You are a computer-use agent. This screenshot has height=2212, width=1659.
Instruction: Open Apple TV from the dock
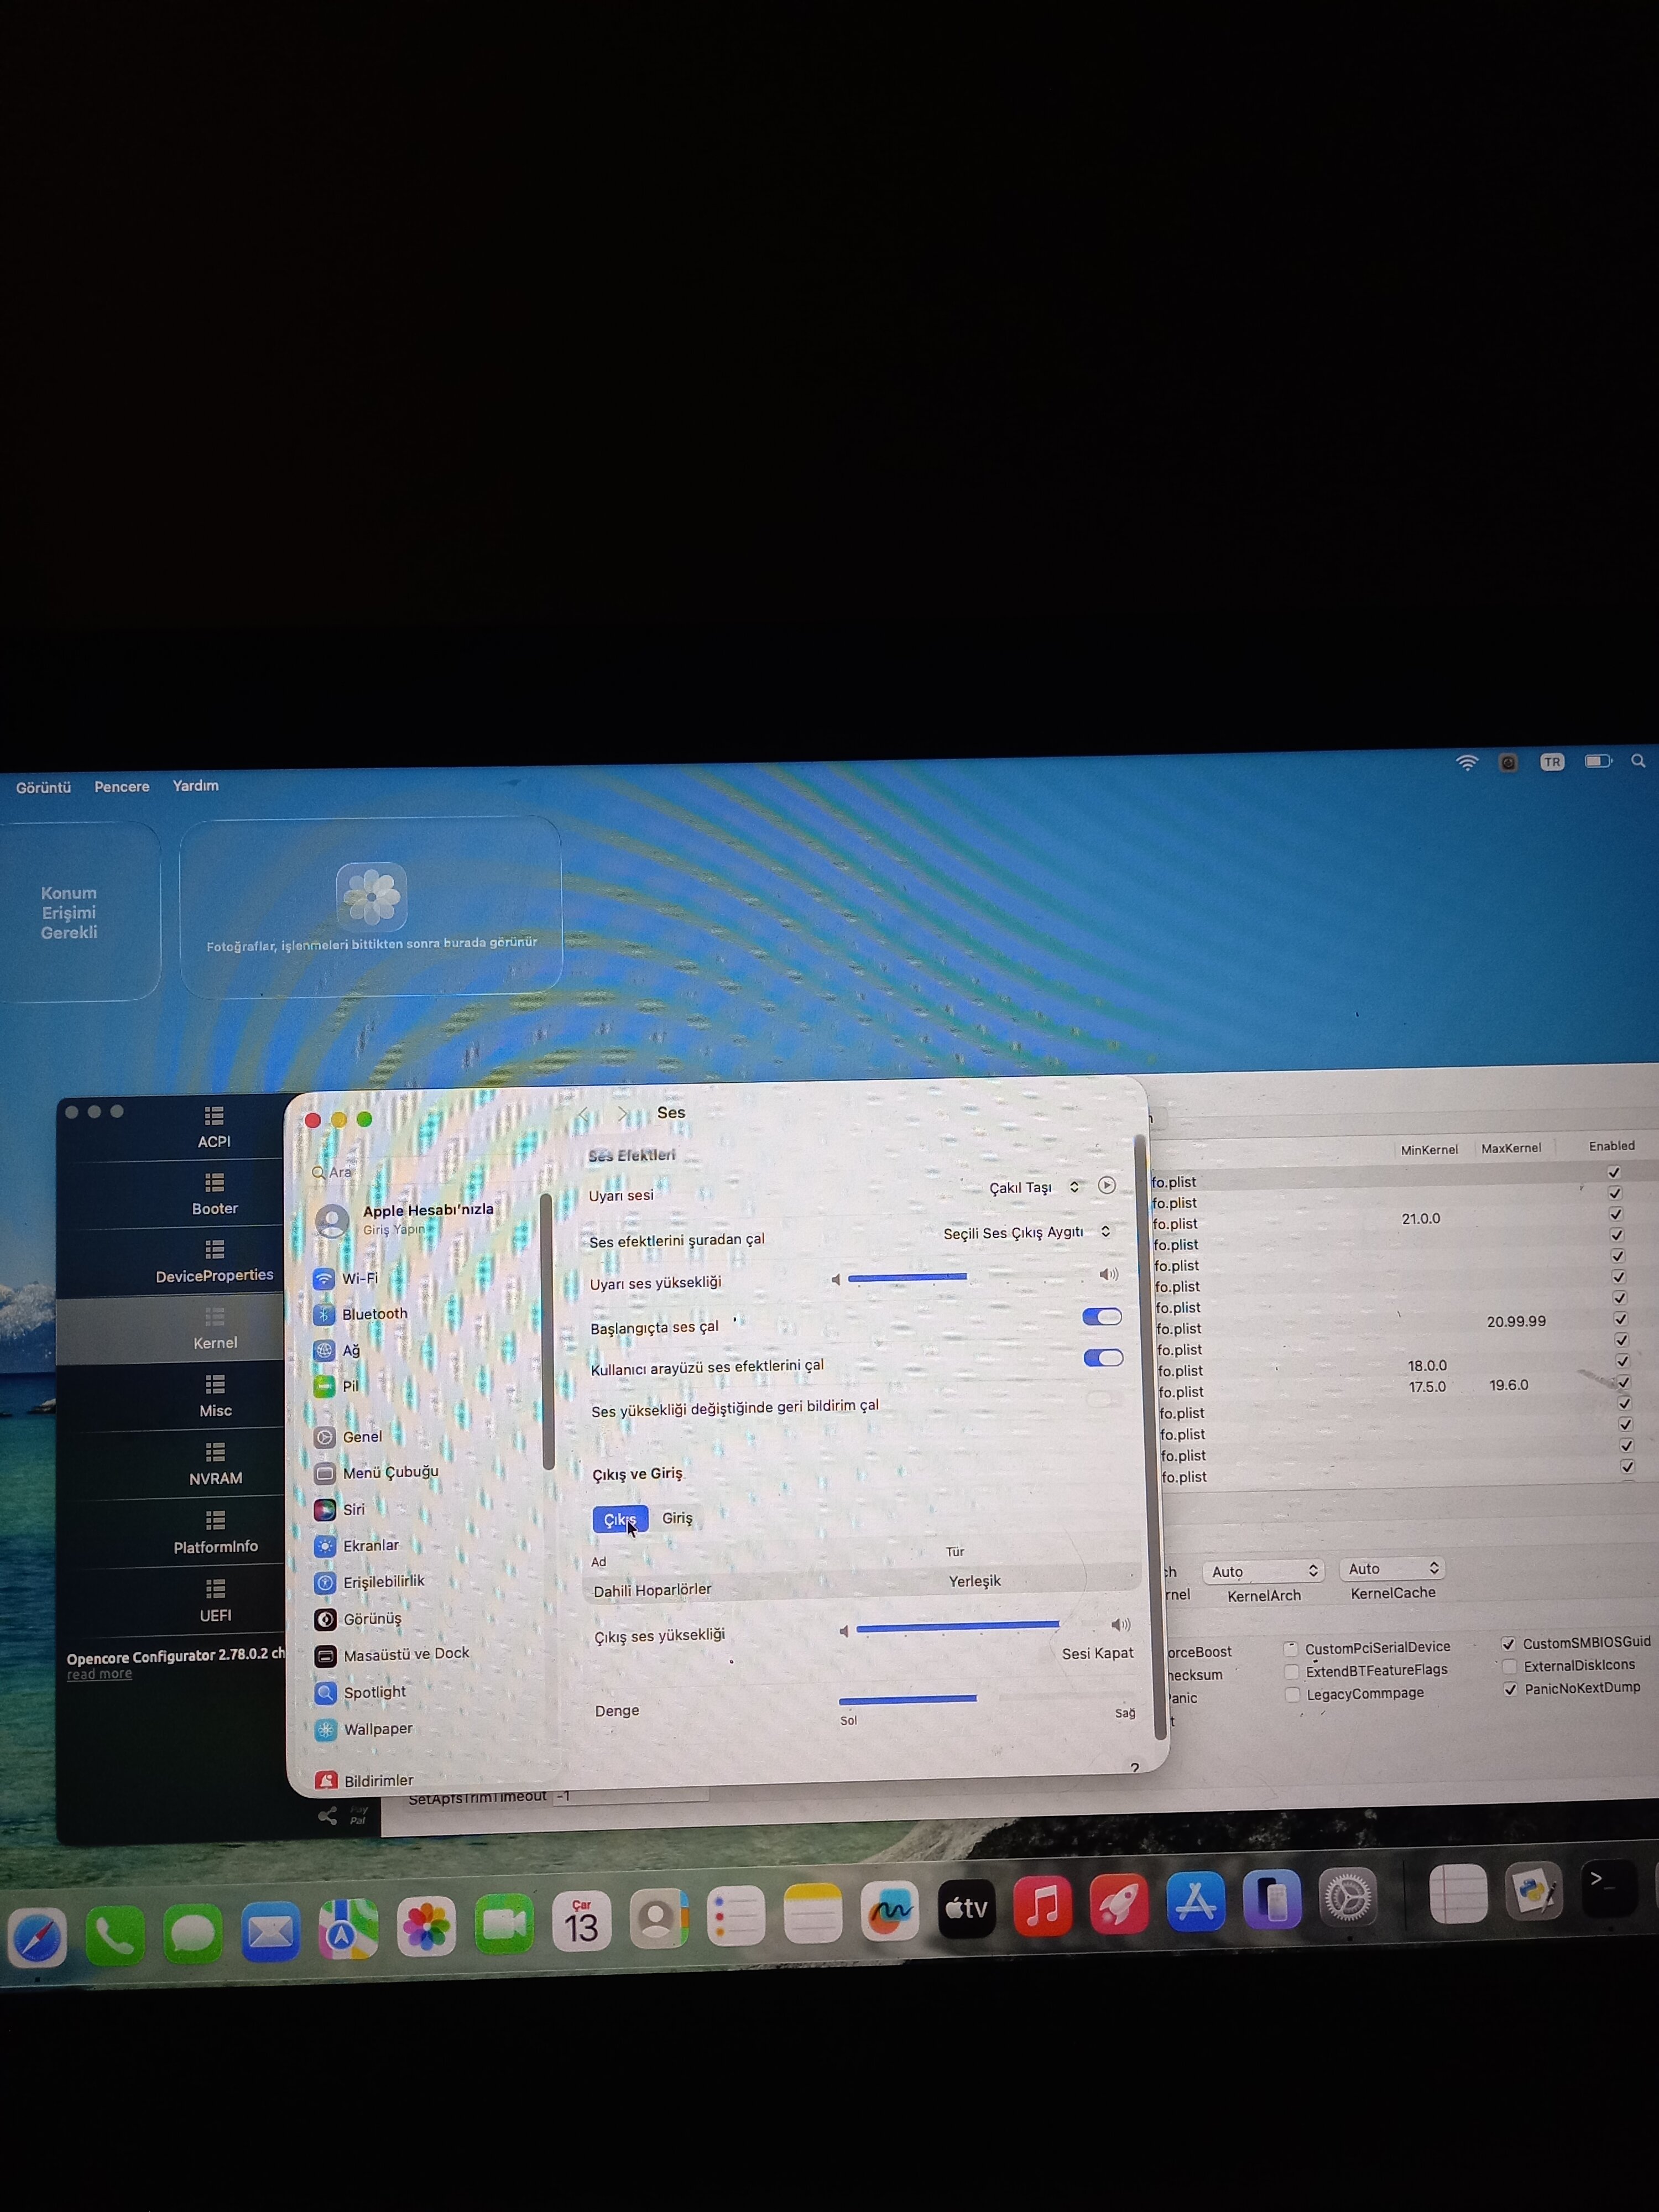[966, 1908]
